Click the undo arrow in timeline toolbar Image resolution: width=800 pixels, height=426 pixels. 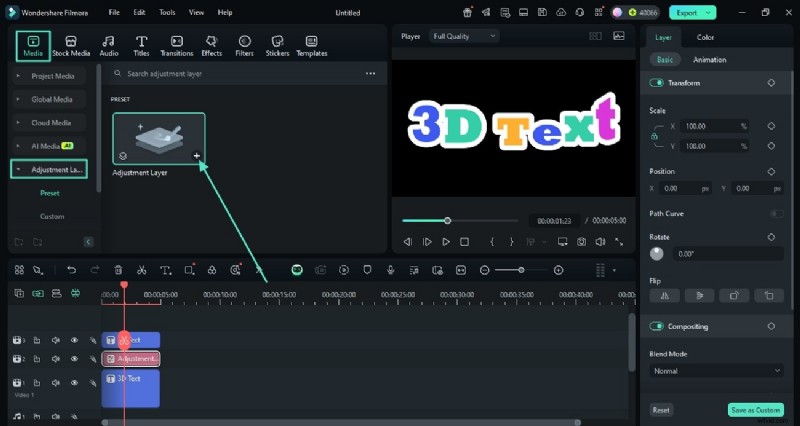71,270
